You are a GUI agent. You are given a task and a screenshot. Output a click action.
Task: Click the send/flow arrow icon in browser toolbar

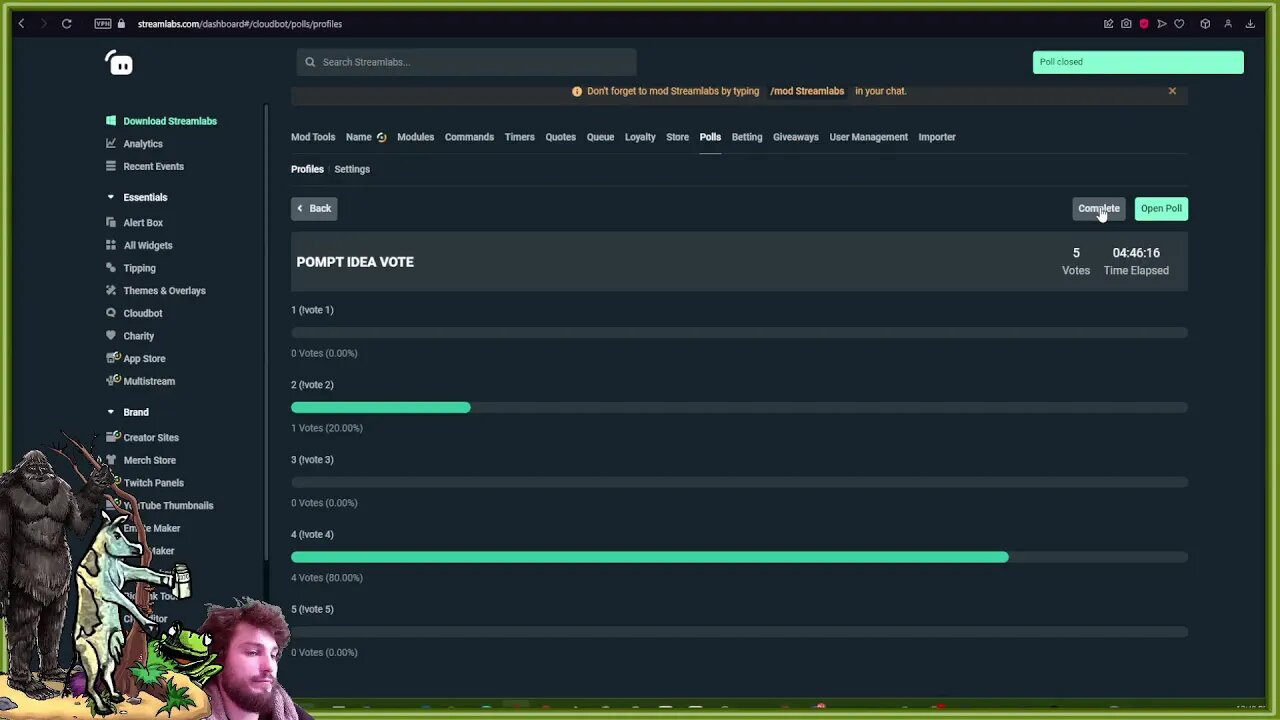click(1162, 24)
